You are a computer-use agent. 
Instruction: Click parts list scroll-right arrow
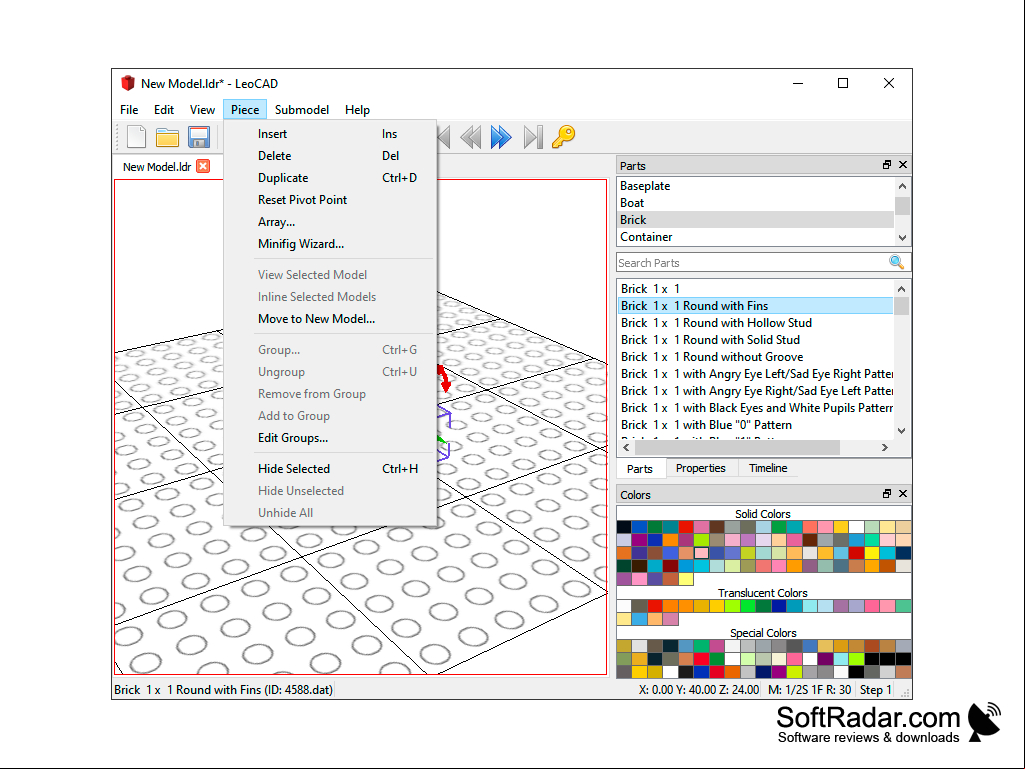(x=884, y=447)
